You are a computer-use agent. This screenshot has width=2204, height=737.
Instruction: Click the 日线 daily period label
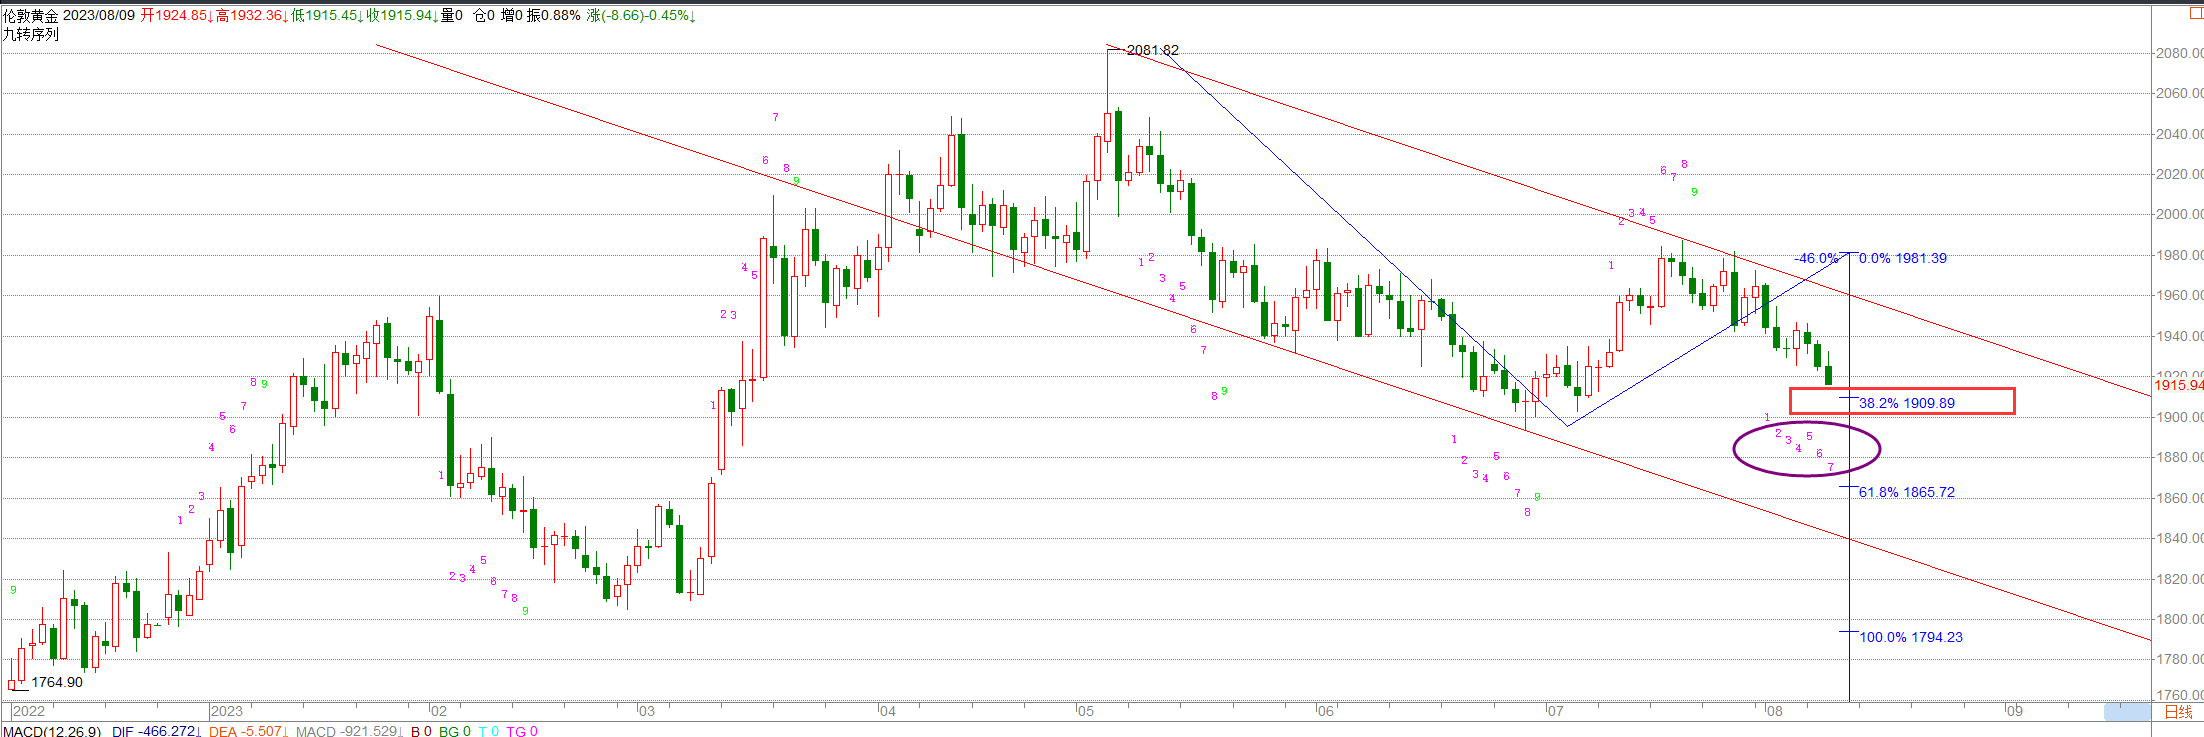click(x=2178, y=712)
